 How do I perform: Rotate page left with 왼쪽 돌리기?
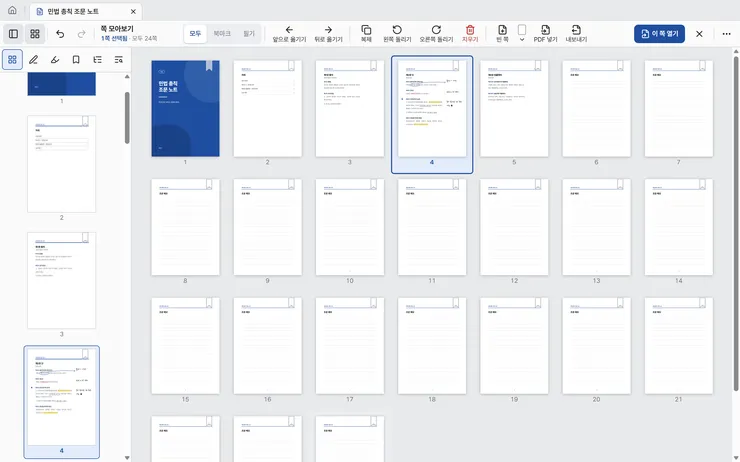pos(397,34)
